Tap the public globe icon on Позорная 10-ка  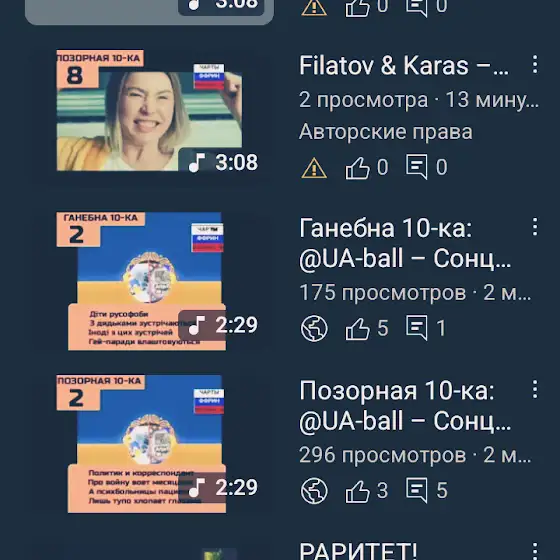[314, 491]
